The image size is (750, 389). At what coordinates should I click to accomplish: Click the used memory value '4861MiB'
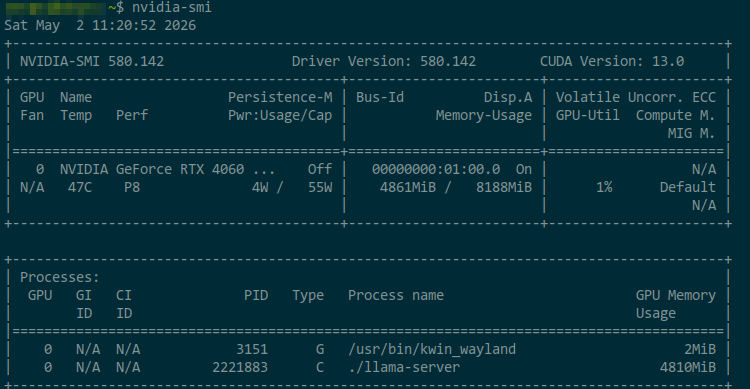pyautogui.click(x=408, y=187)
